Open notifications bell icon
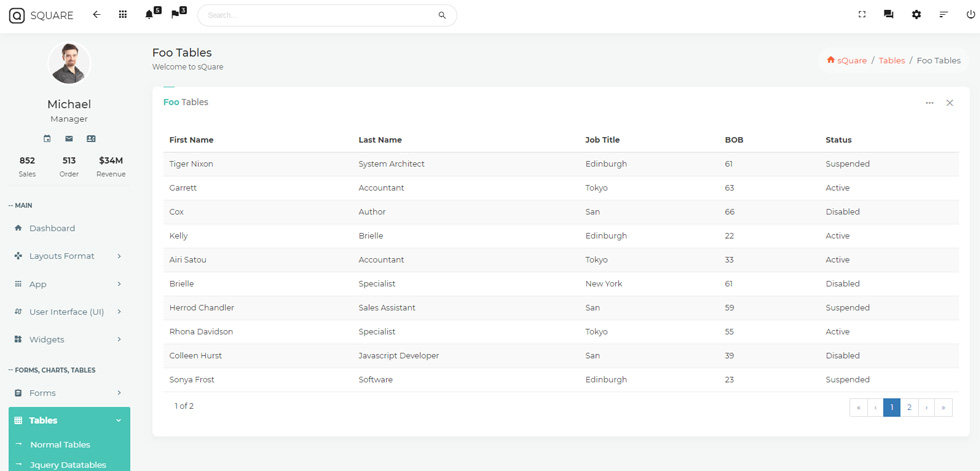This screenshot has height=471, width=980. click(x=149, y=15)
